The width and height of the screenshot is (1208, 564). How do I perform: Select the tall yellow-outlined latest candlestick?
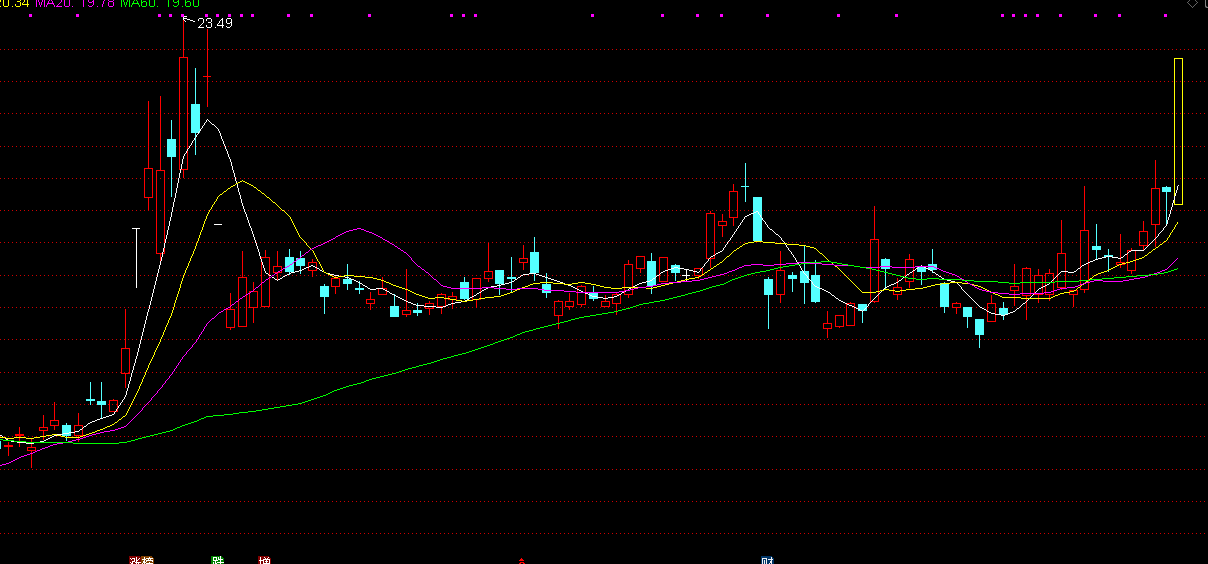[1178, 132]
